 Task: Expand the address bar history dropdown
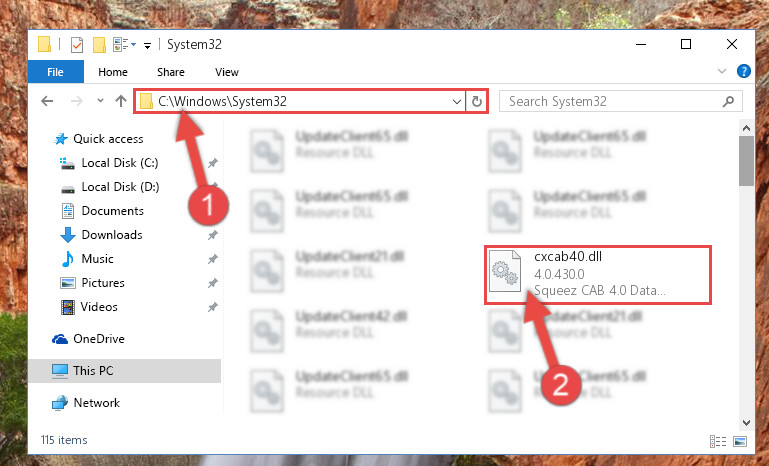coord(457,102)
